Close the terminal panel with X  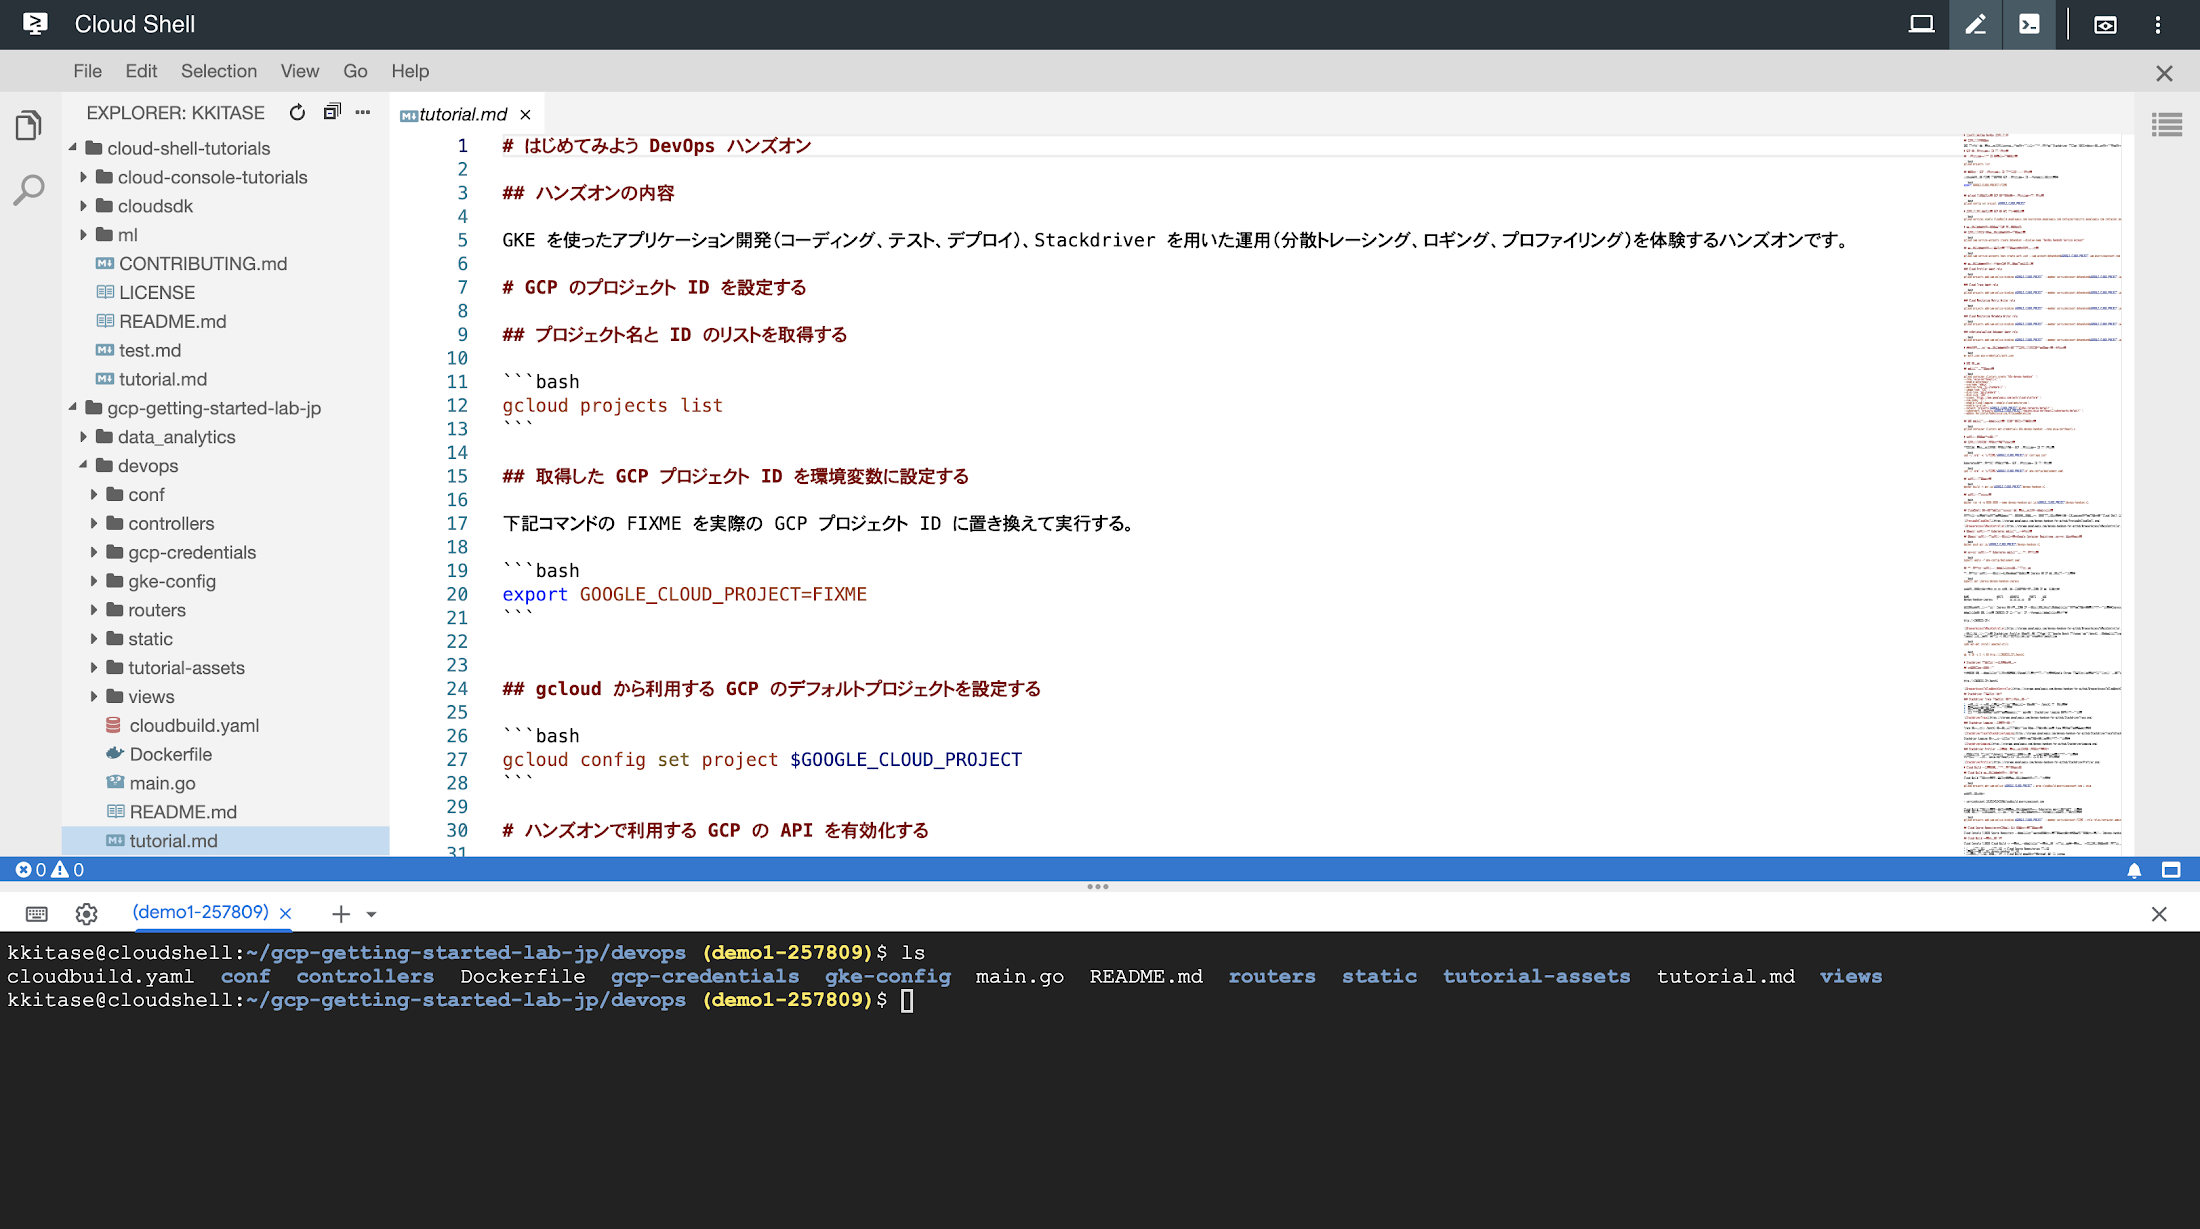coord(2159,914)
